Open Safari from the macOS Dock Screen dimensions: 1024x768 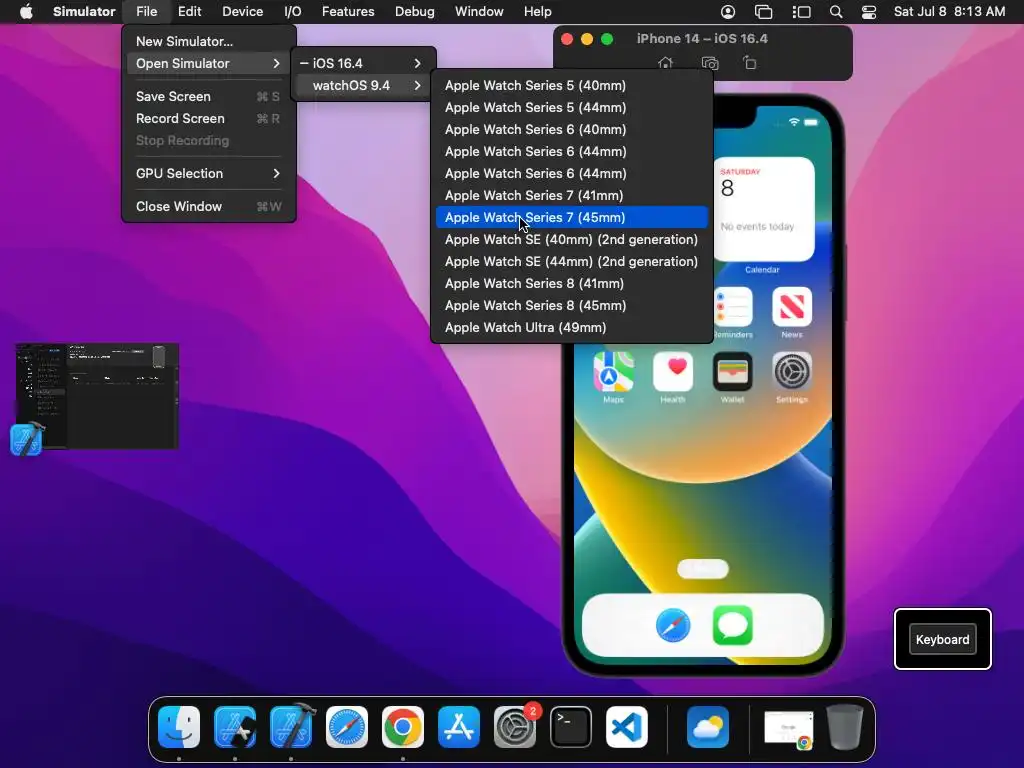tap(347, 727)
